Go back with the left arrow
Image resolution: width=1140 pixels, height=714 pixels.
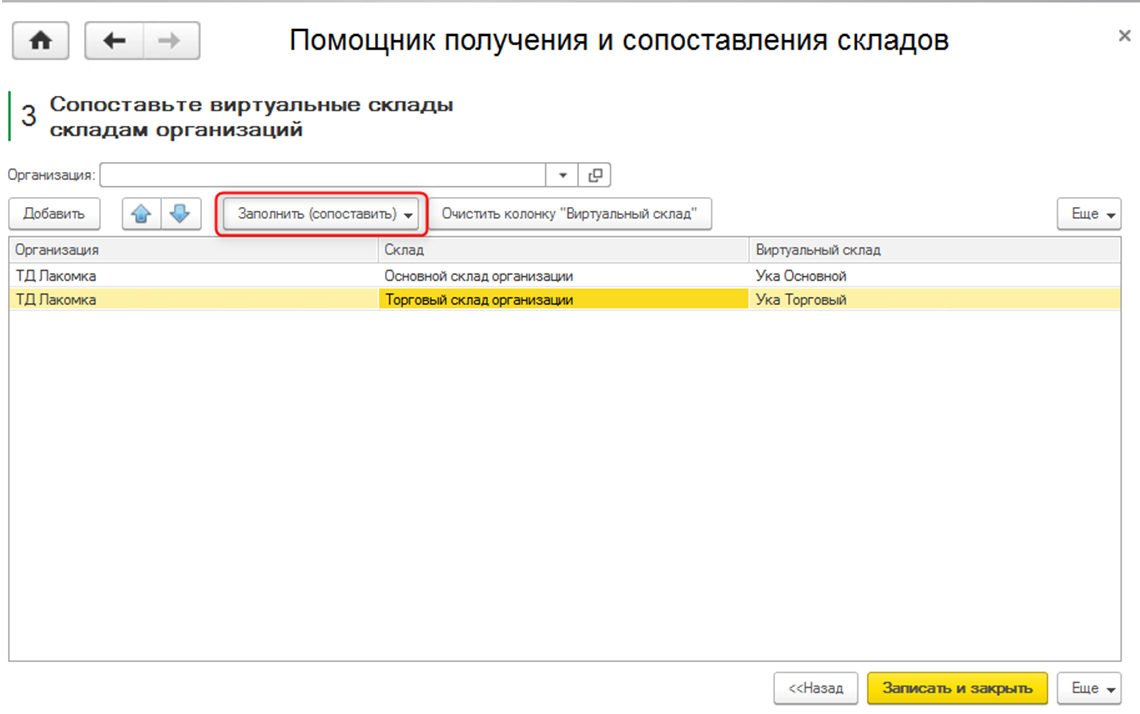pos(114,41)
